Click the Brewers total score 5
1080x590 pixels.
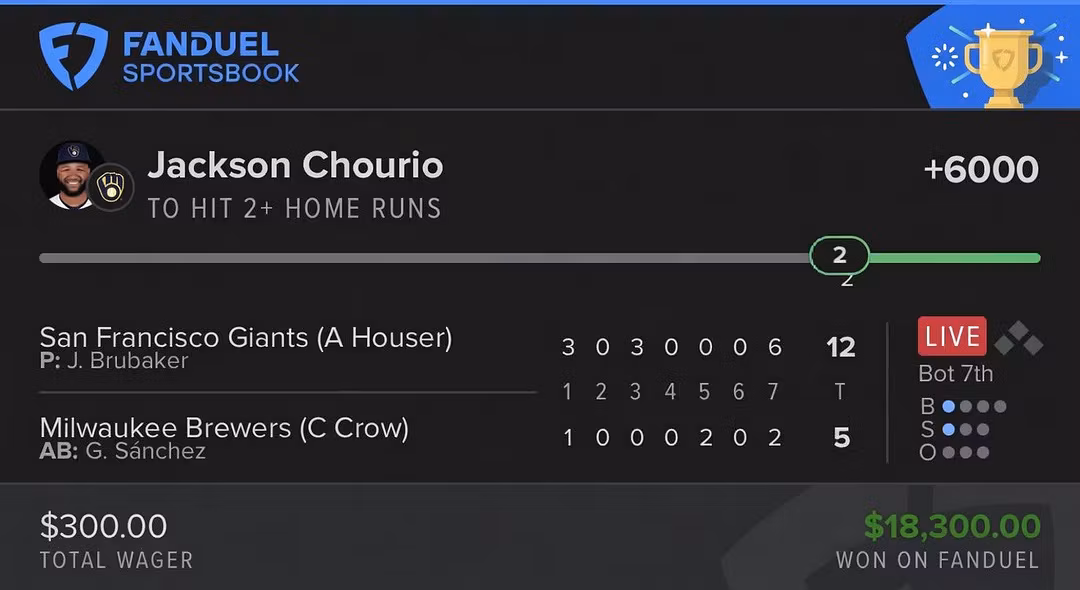(x=842, y=438)
